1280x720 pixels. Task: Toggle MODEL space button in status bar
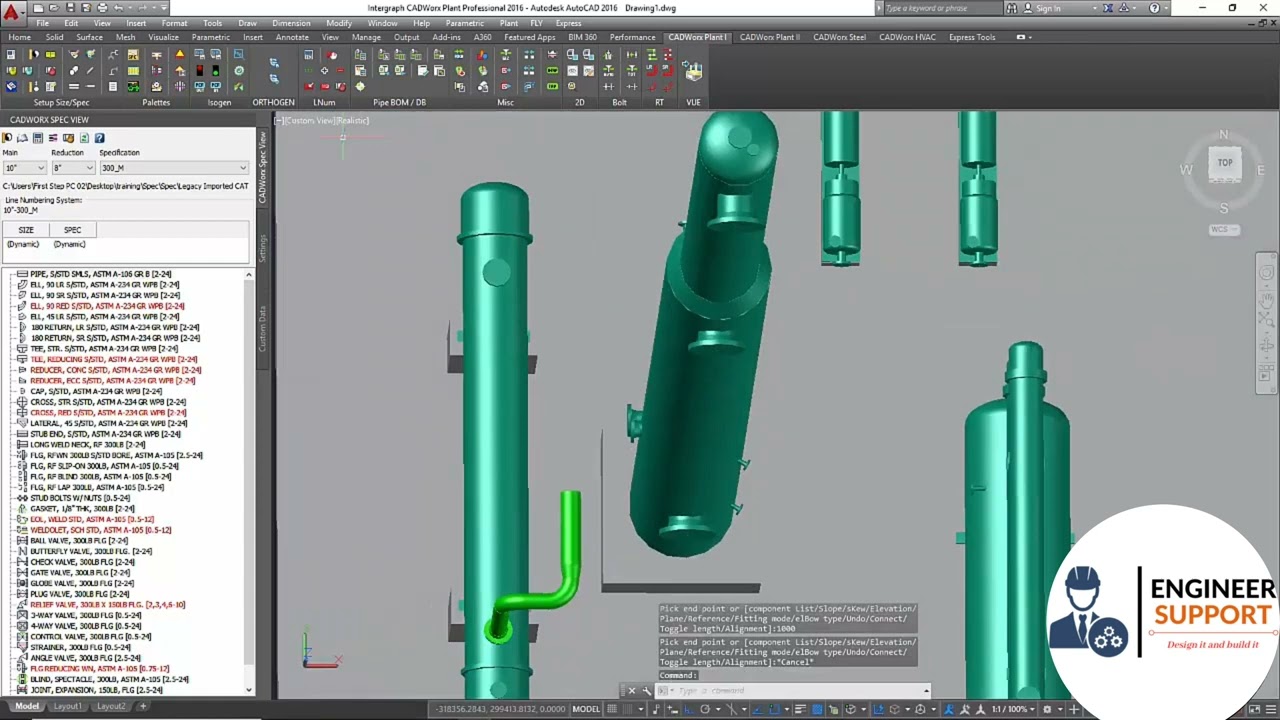point(586,709)
